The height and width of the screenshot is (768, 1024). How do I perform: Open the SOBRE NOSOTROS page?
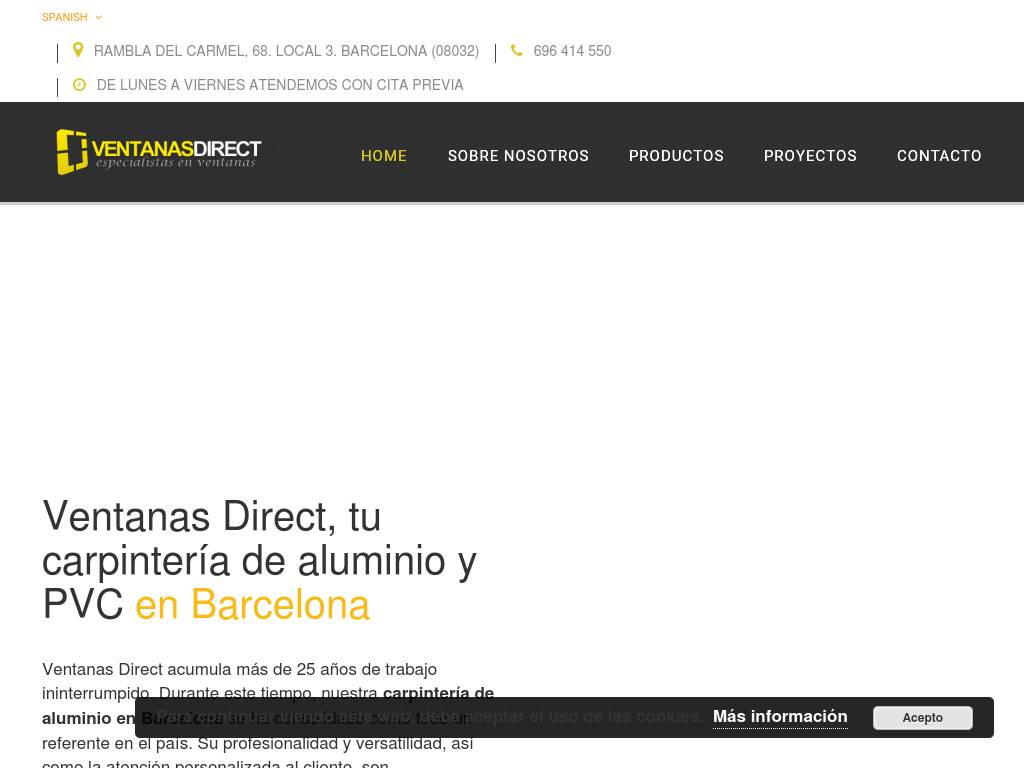[x=518, y=156]
